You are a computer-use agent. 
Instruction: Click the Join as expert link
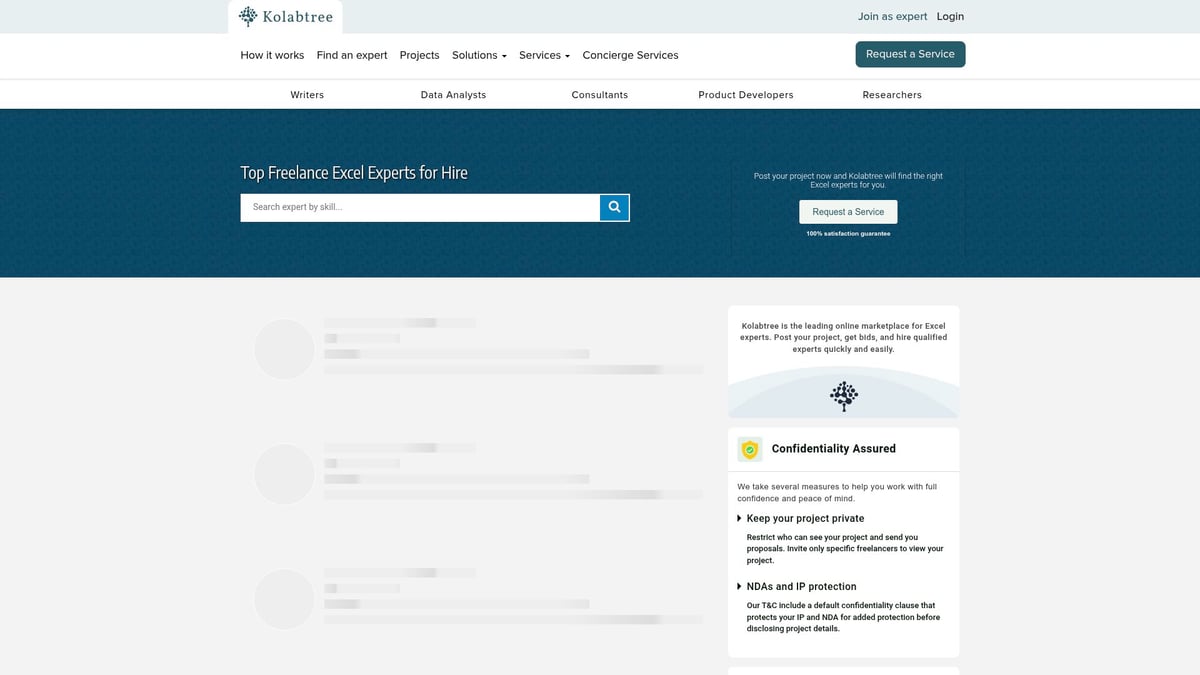click(x=892, y=16)
